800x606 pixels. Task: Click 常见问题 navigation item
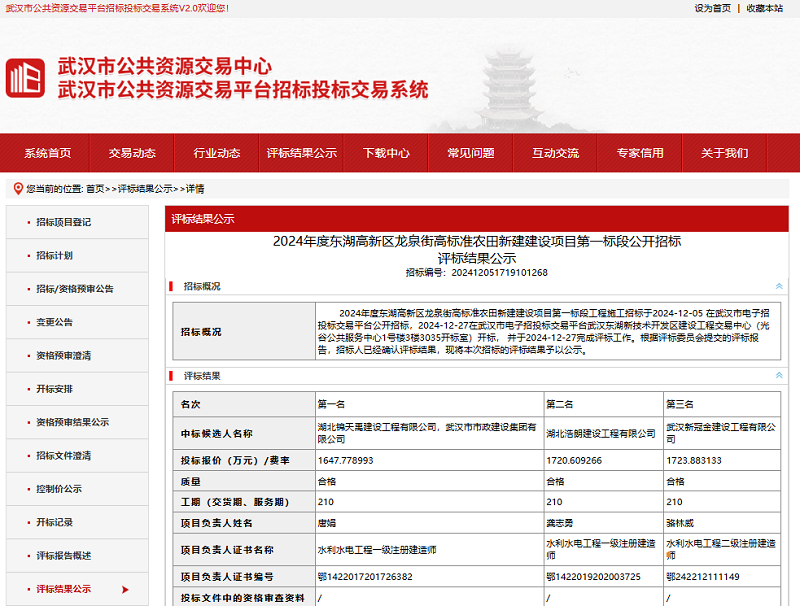click(x=470, y=153)
